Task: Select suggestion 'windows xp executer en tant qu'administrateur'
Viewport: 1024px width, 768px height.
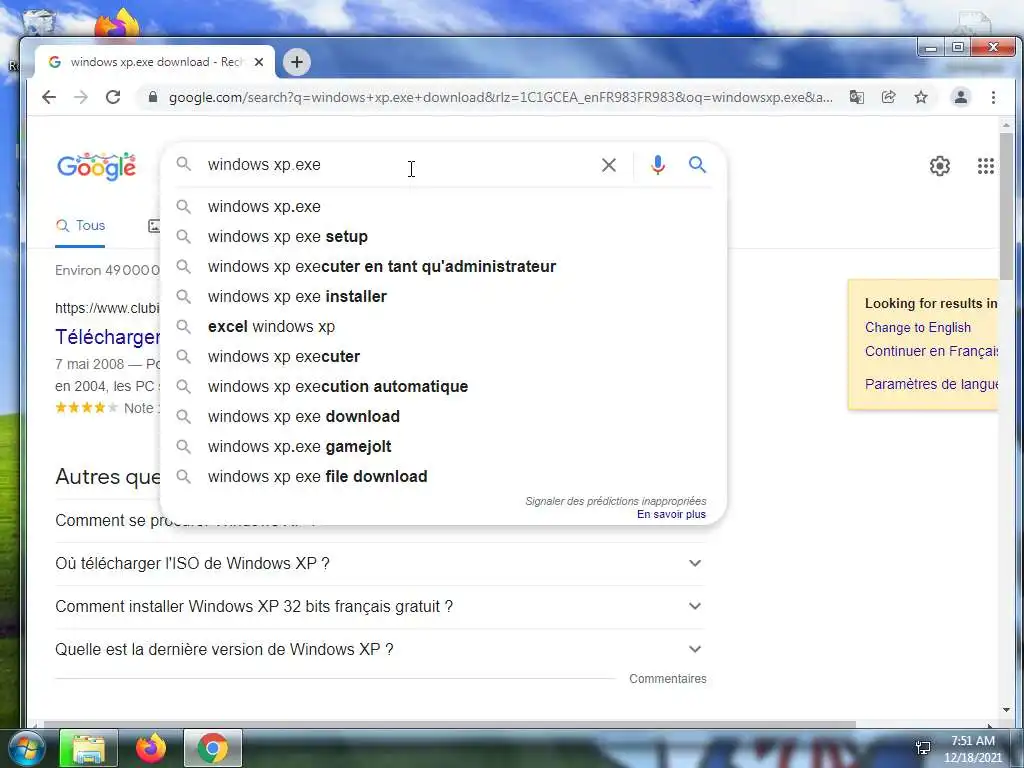Action: click(443, 266)
